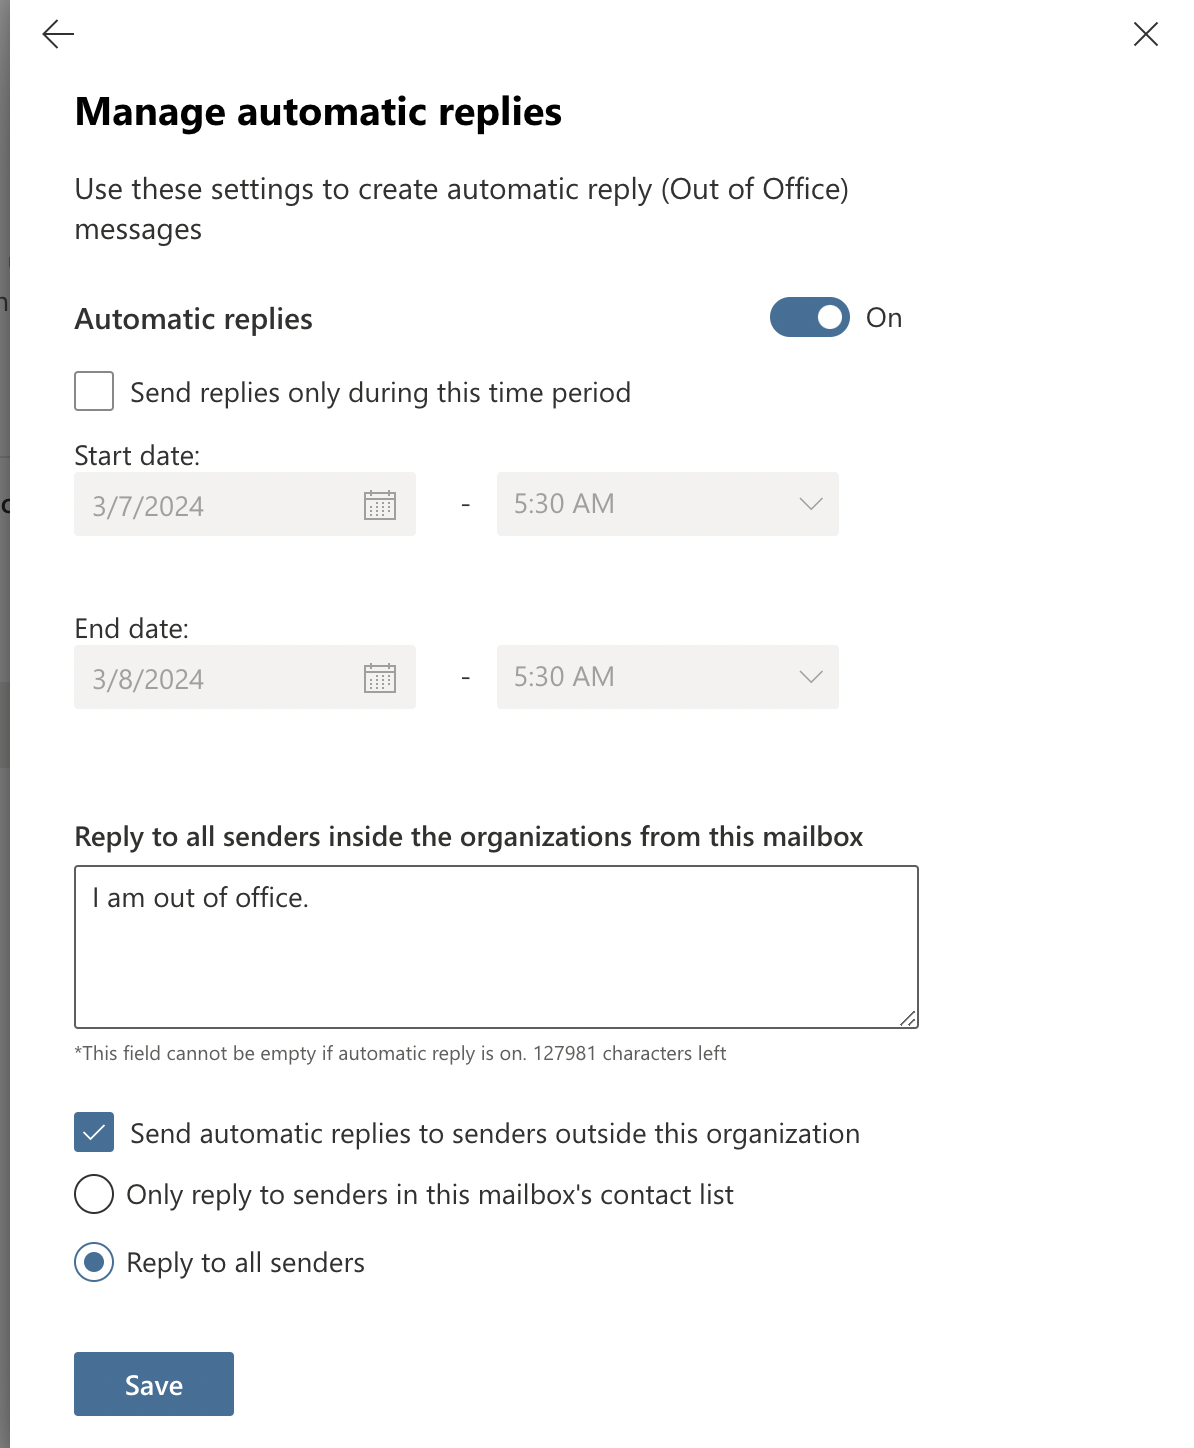Toggle Automatic replies off
Screen dimensions: 1194x1448
pyautogui.click(x=809, y=317)
